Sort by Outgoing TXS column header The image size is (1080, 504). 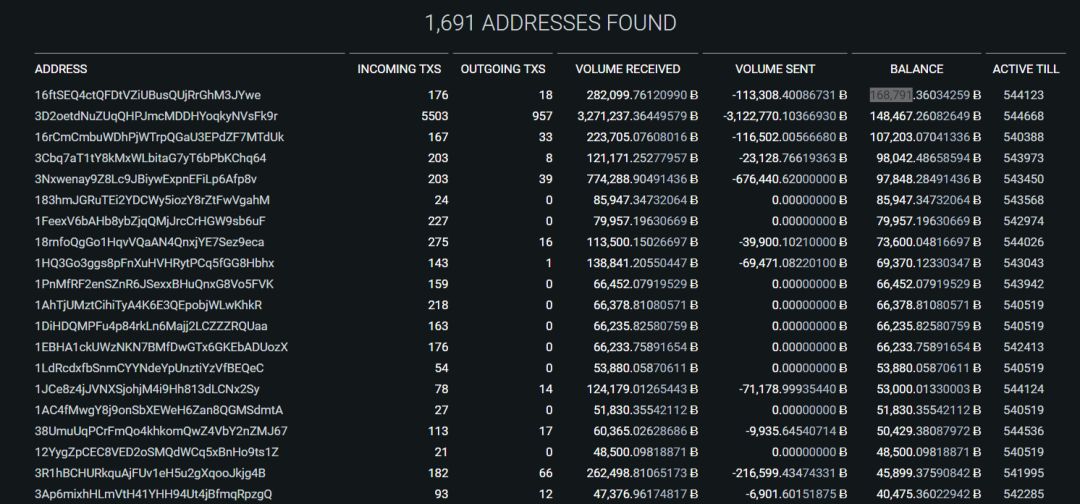[502, 69]
